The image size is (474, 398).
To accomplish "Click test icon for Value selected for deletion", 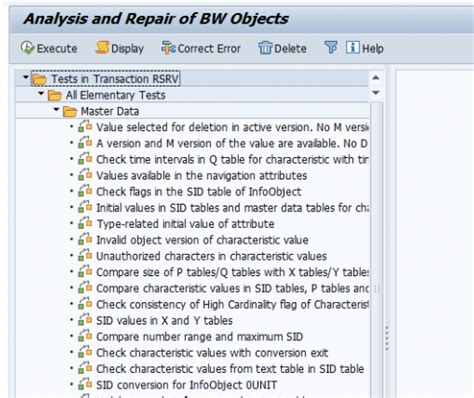I will pyautogui.click(x=85, y=127).
